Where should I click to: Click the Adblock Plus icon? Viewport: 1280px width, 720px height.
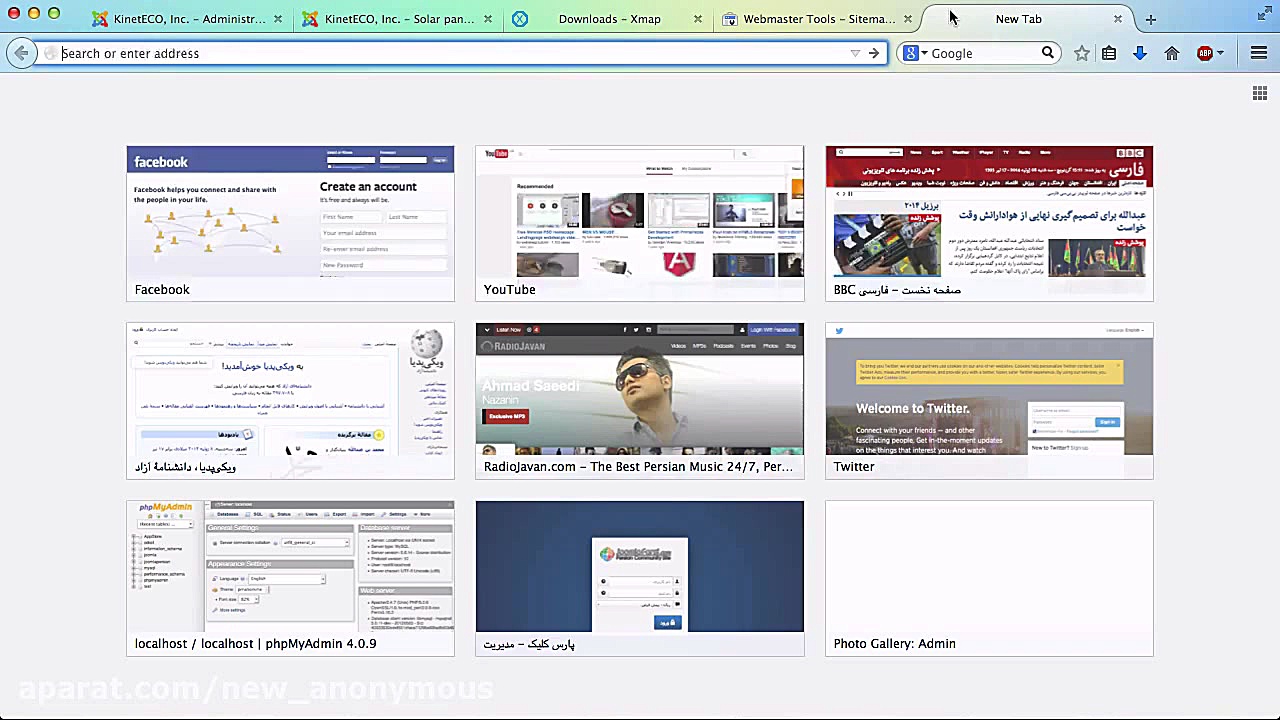point(1204,53)
